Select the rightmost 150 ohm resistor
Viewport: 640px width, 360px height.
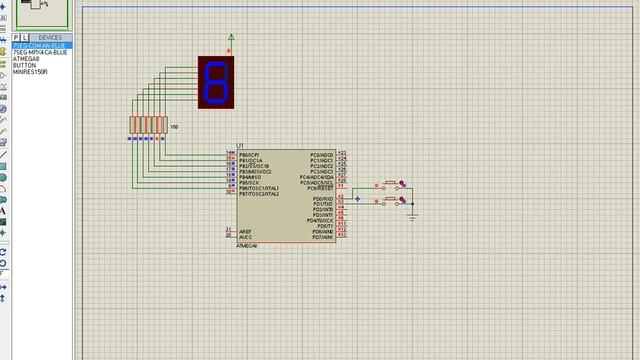click(x=165, y=125)
